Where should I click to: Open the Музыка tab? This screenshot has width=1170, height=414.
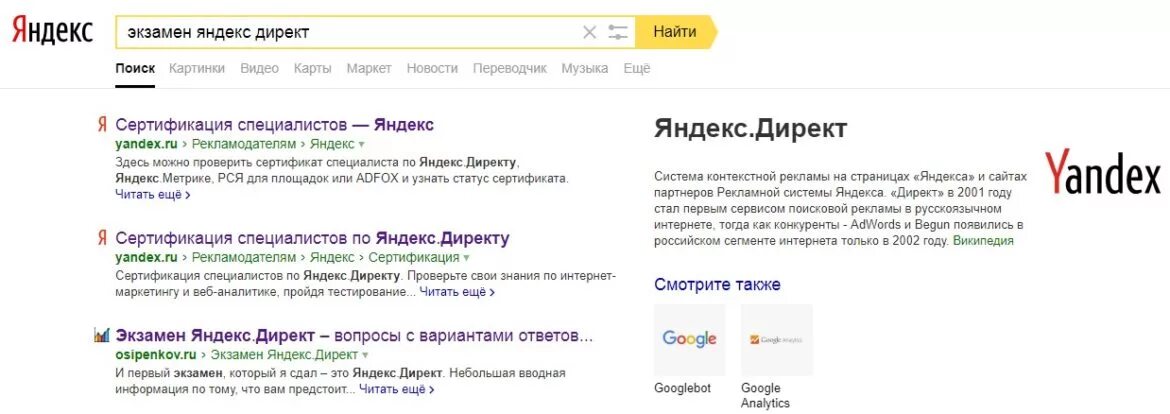(585, 69)
